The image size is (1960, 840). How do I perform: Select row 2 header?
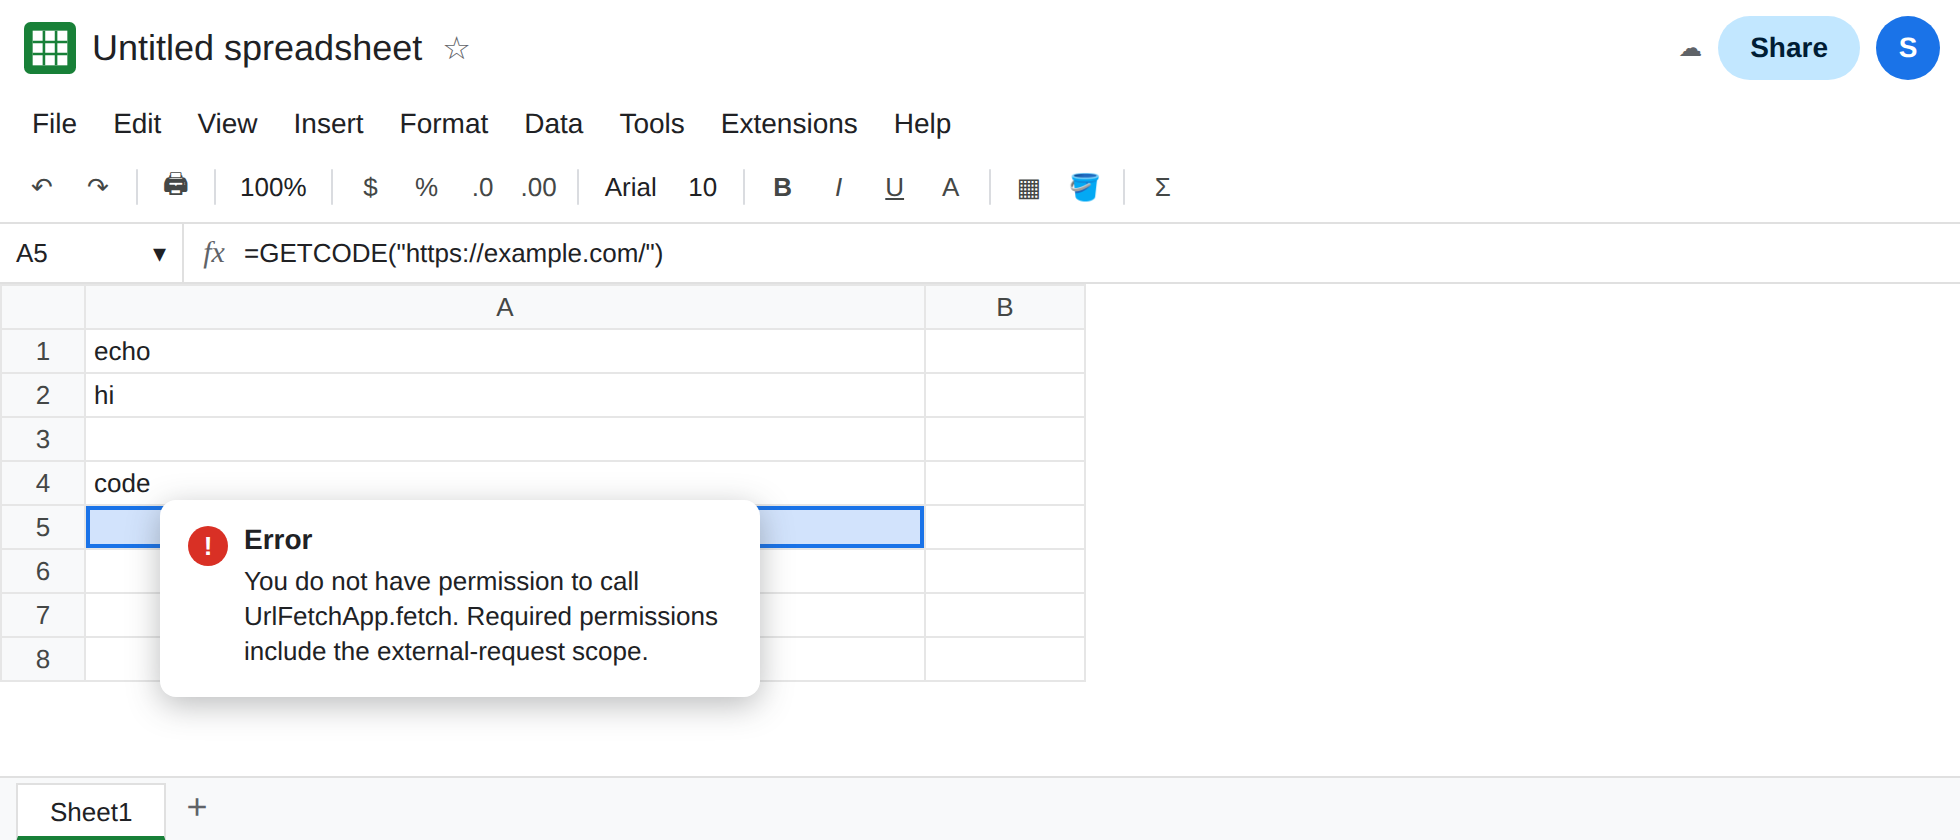[x=43, y=395]
